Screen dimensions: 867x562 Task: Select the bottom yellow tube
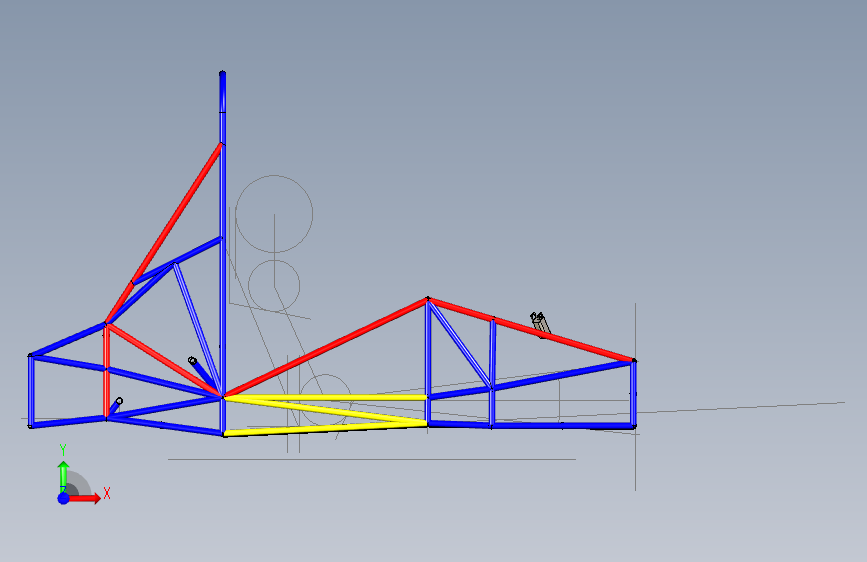(x=326, y=429)
